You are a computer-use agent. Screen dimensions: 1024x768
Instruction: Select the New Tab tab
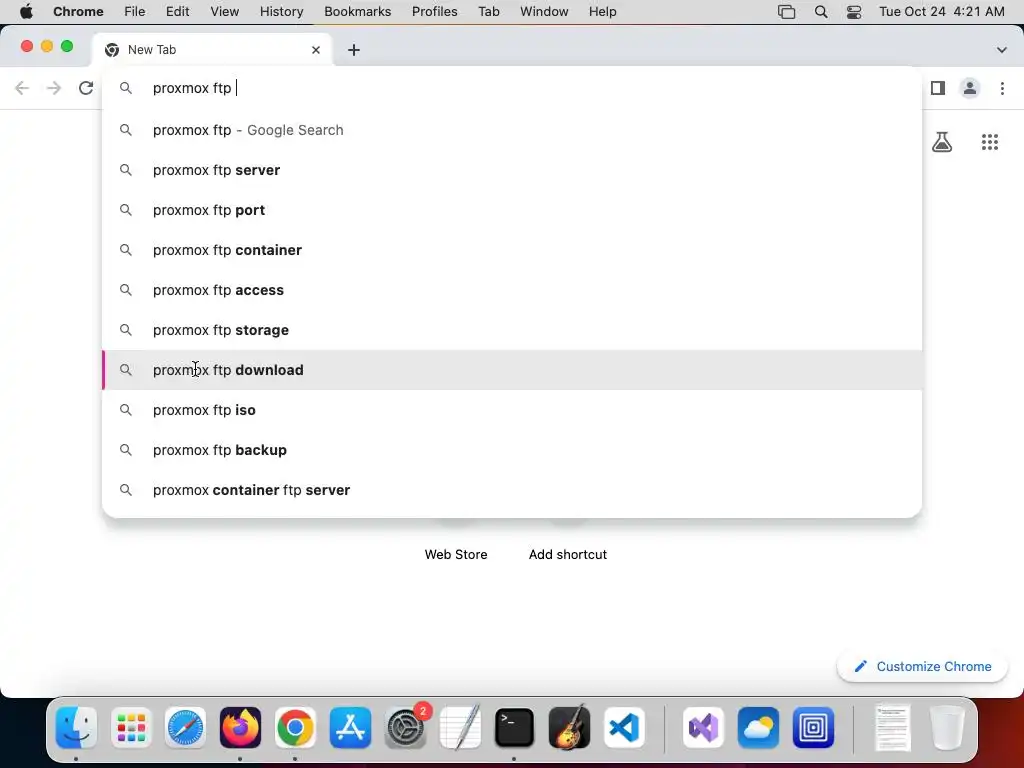(212, 50)
